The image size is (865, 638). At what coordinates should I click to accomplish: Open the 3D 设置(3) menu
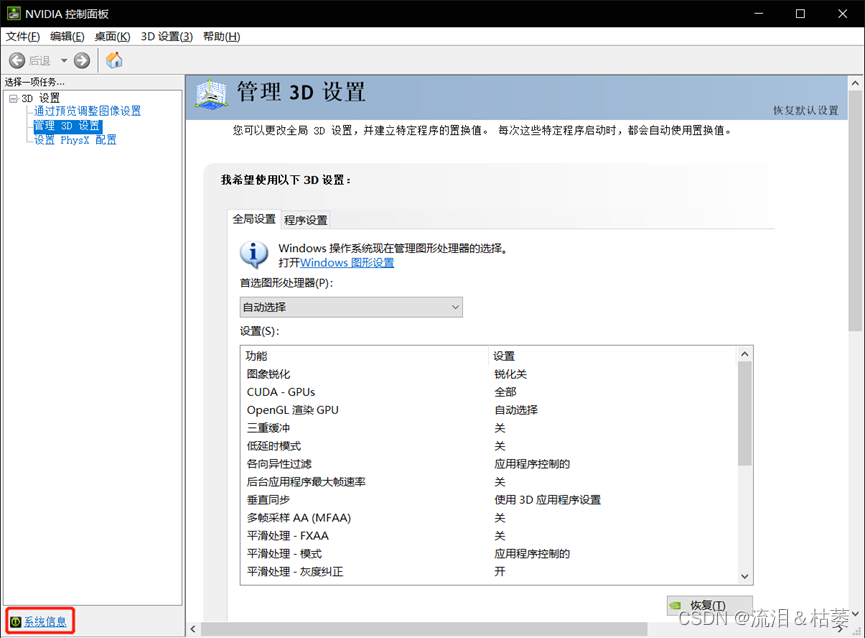pyautogui.click(x=167, y=36)
